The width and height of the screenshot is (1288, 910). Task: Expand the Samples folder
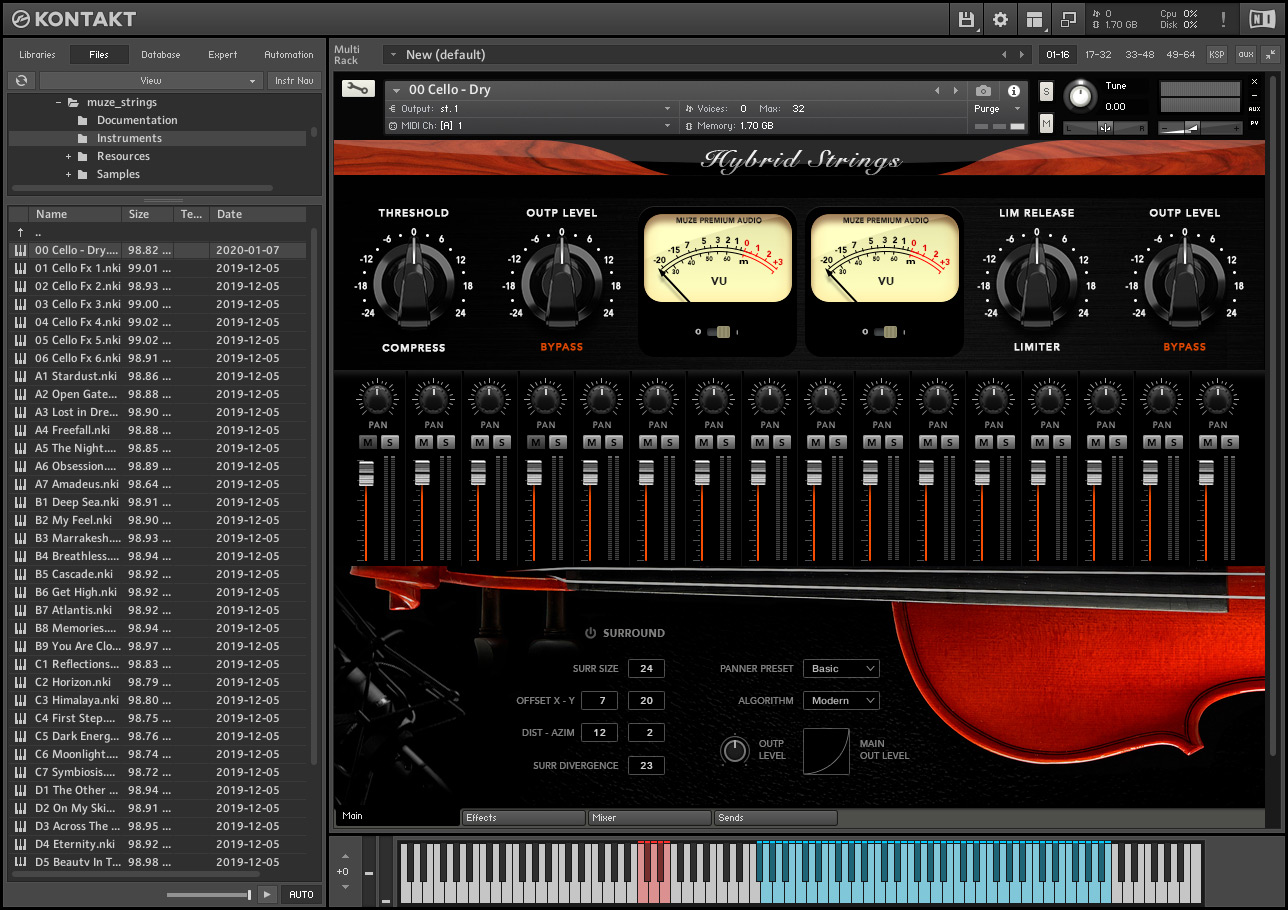pos(69,174)
